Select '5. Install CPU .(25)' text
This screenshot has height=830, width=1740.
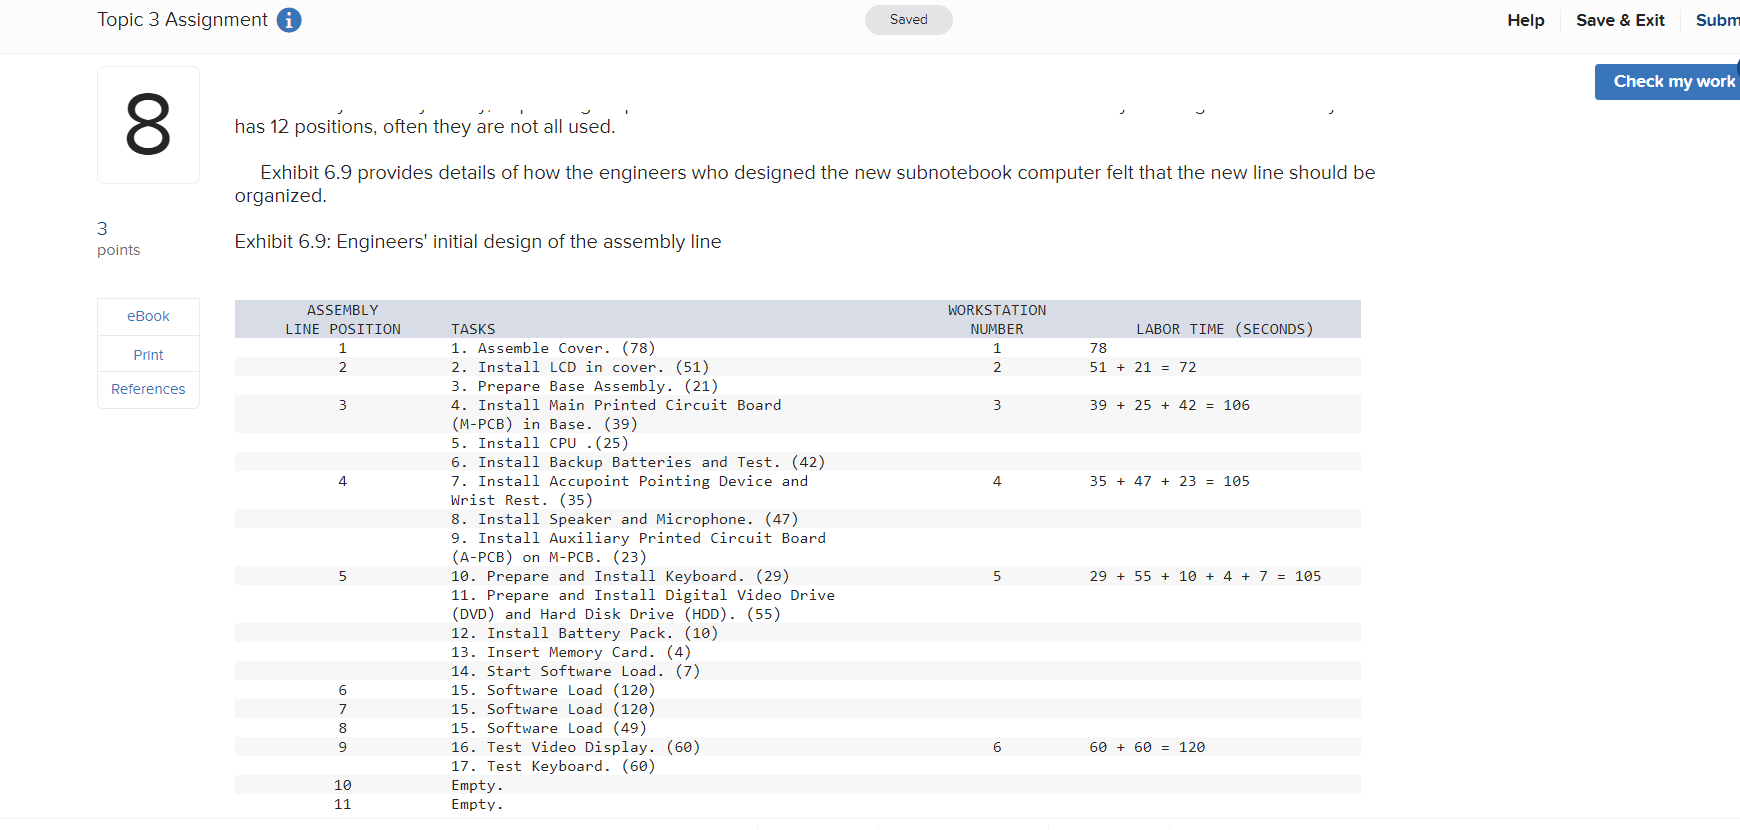(540, 443)
